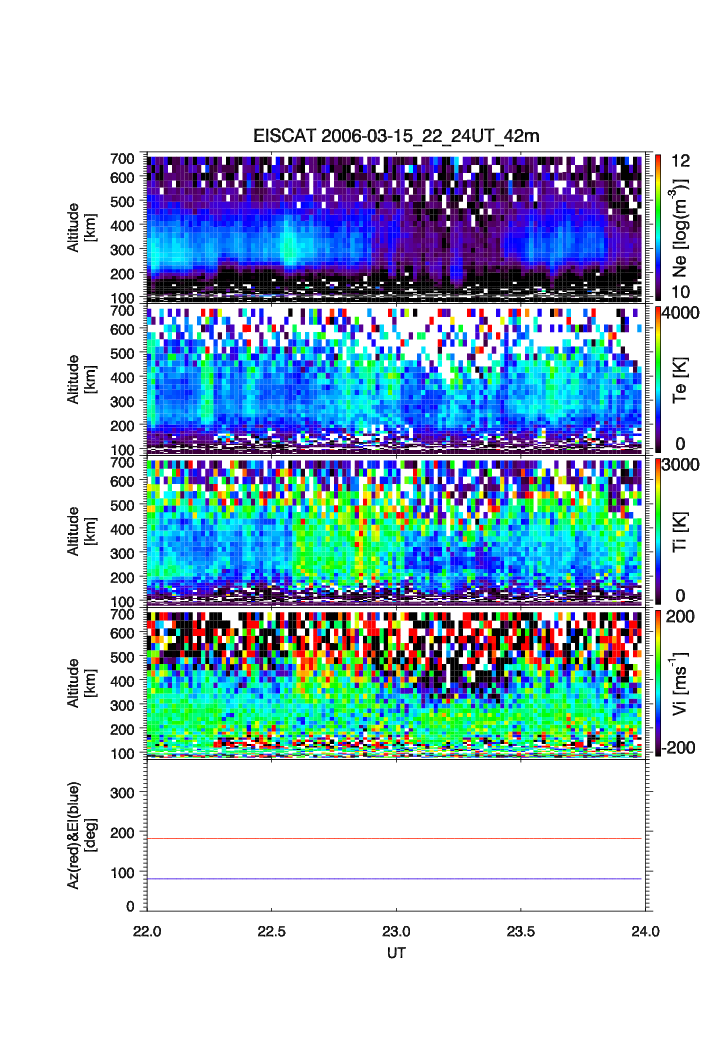Click the Az(red)&El(blue) axis label

coord(82,834)
